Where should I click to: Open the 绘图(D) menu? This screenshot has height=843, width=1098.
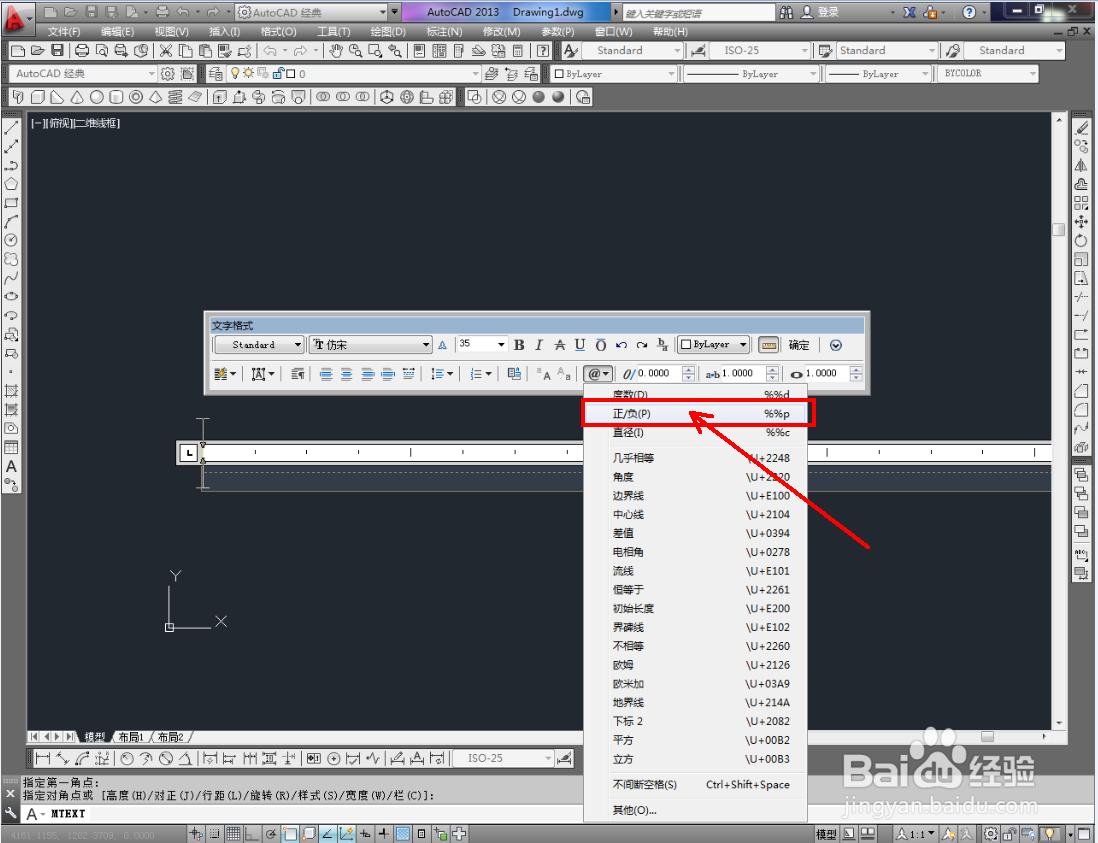[388, 32]
